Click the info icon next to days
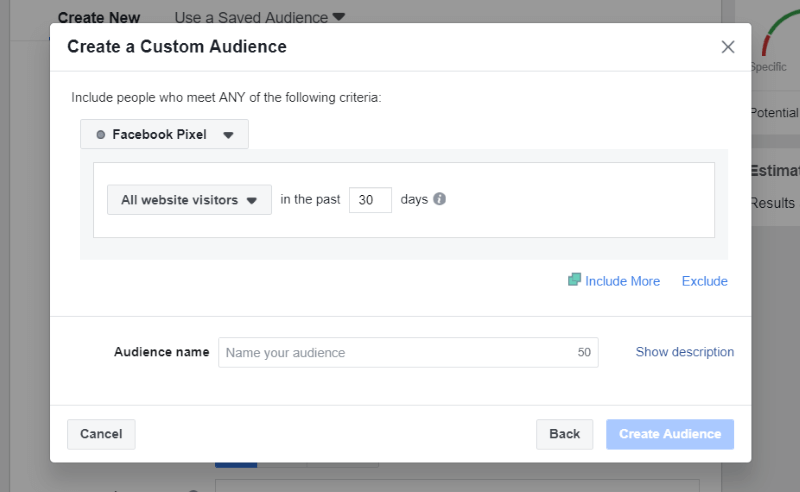Viewport: 800px width, 492px height. pos(439,199)
